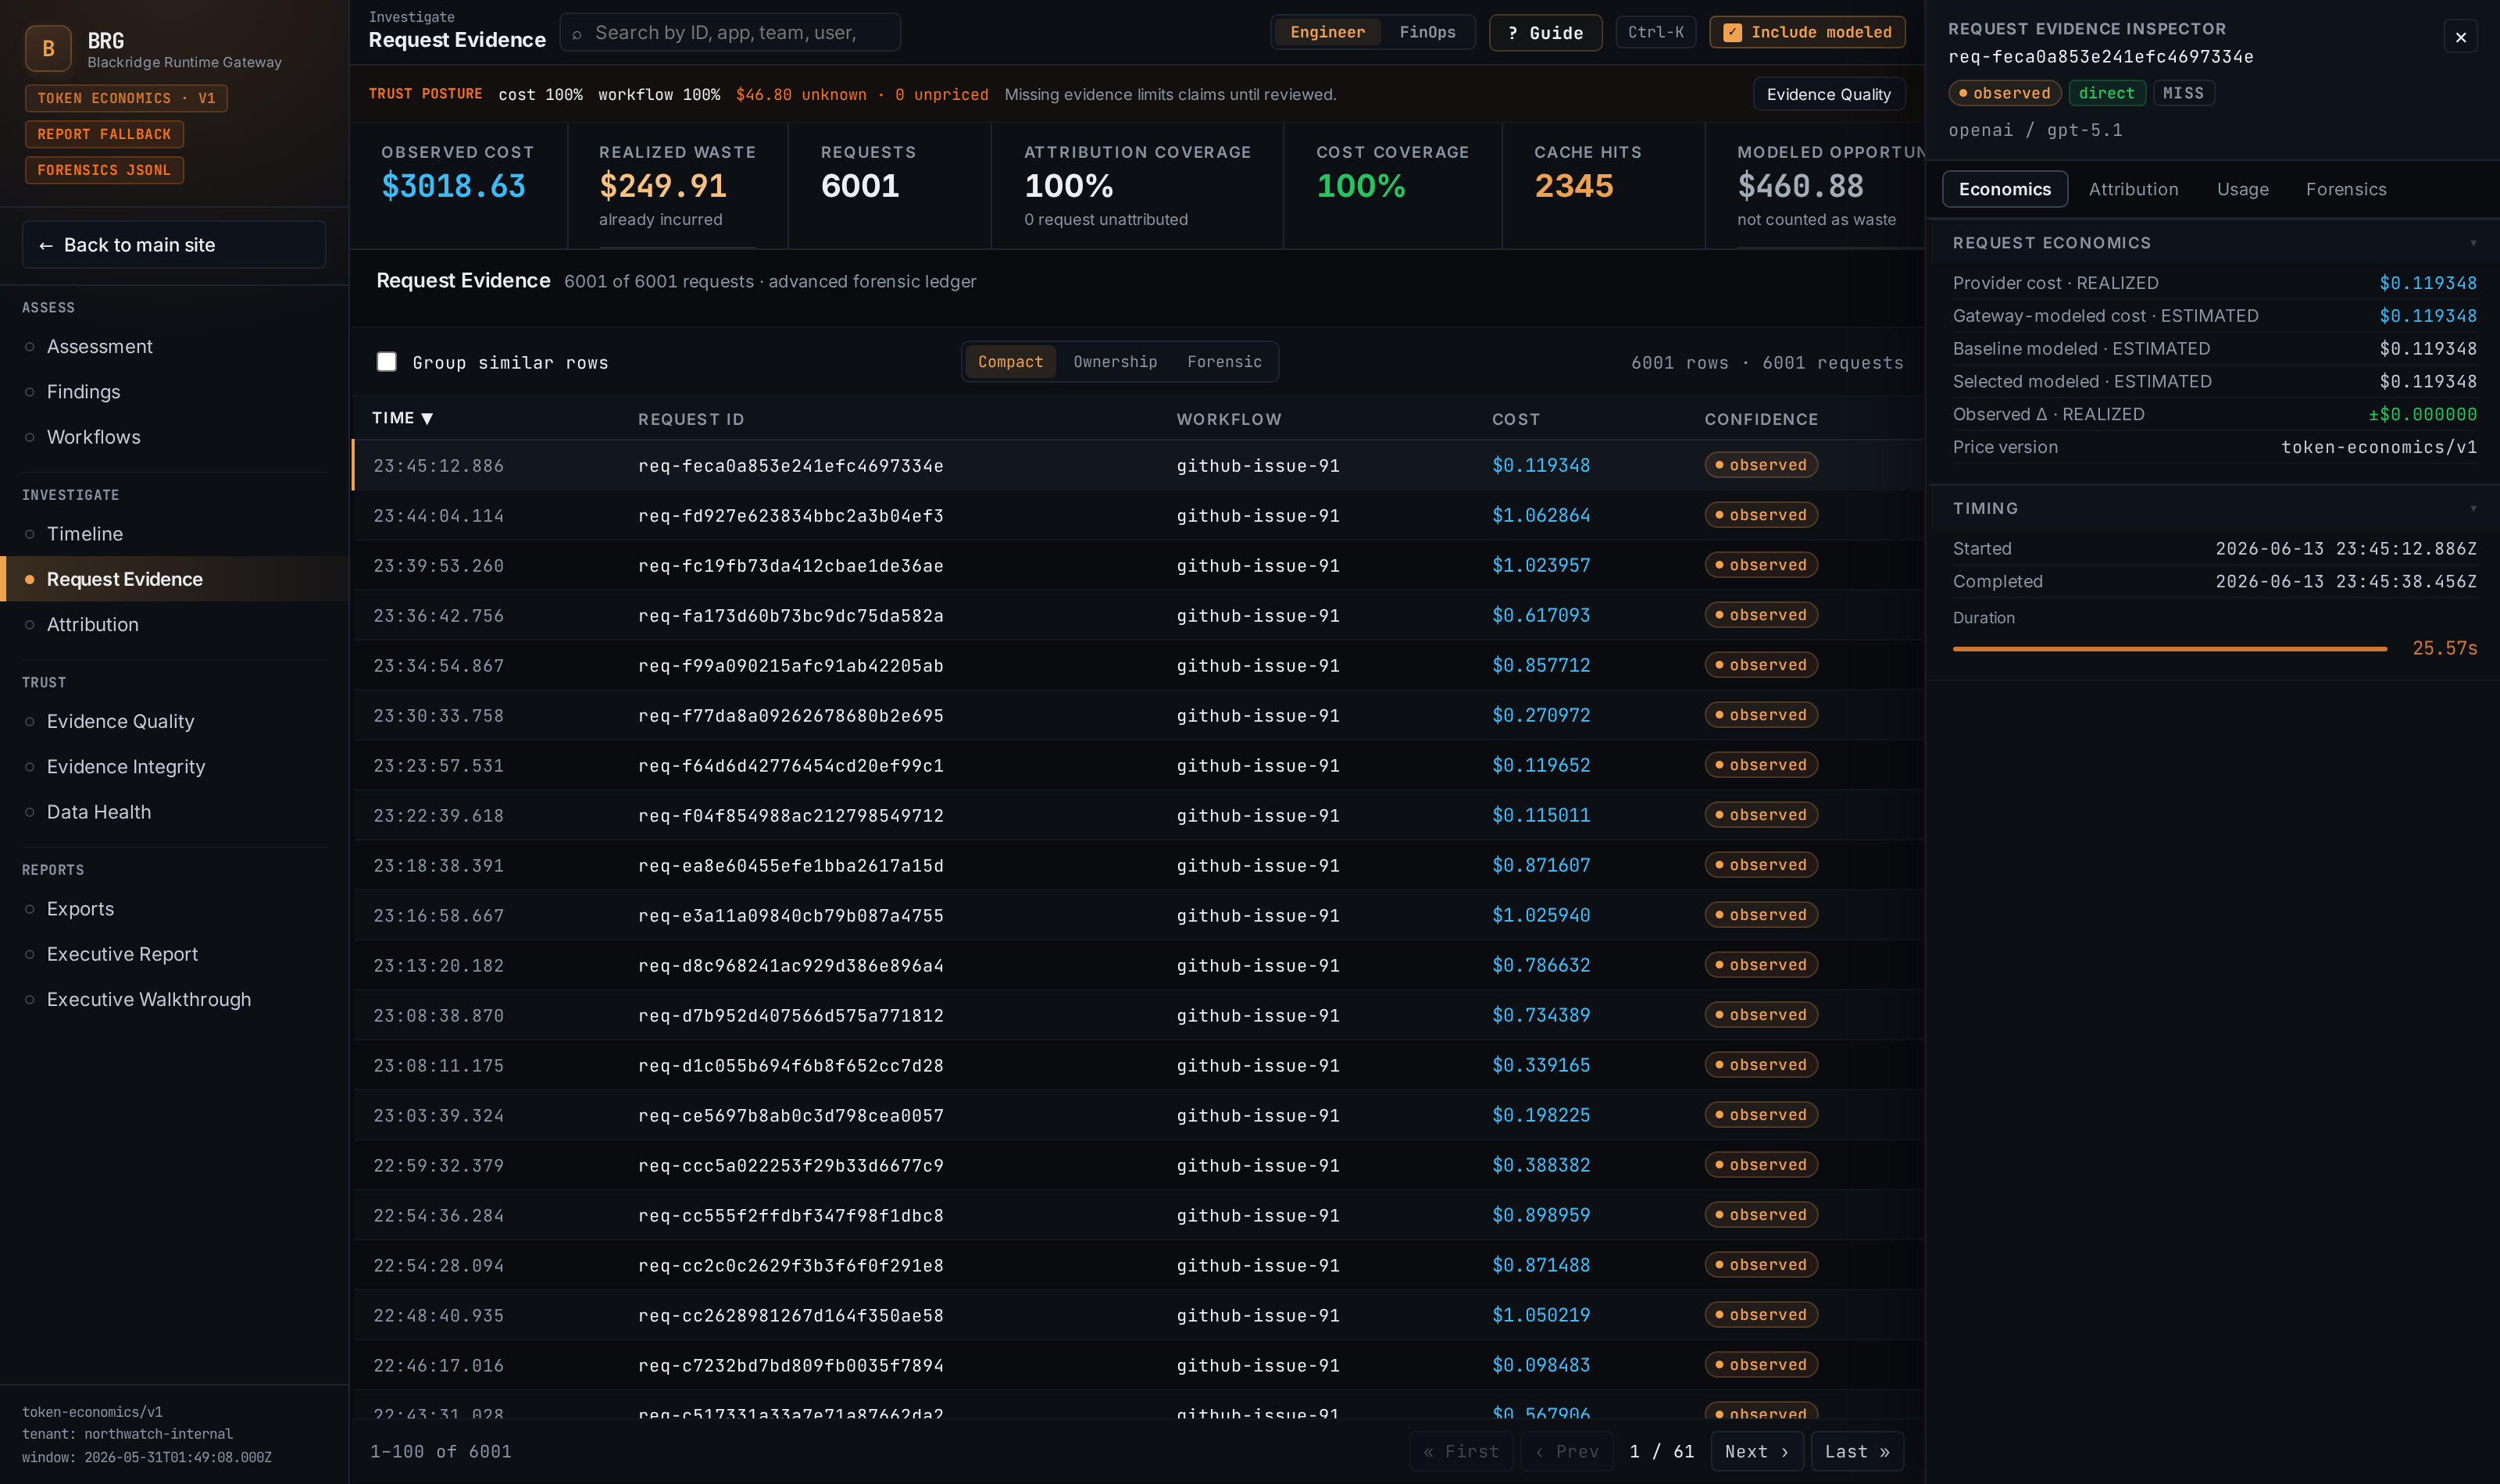Click the BRG logo badge icon
The height and width of the screenshot is (1484, 2500).
coord(48,48)
